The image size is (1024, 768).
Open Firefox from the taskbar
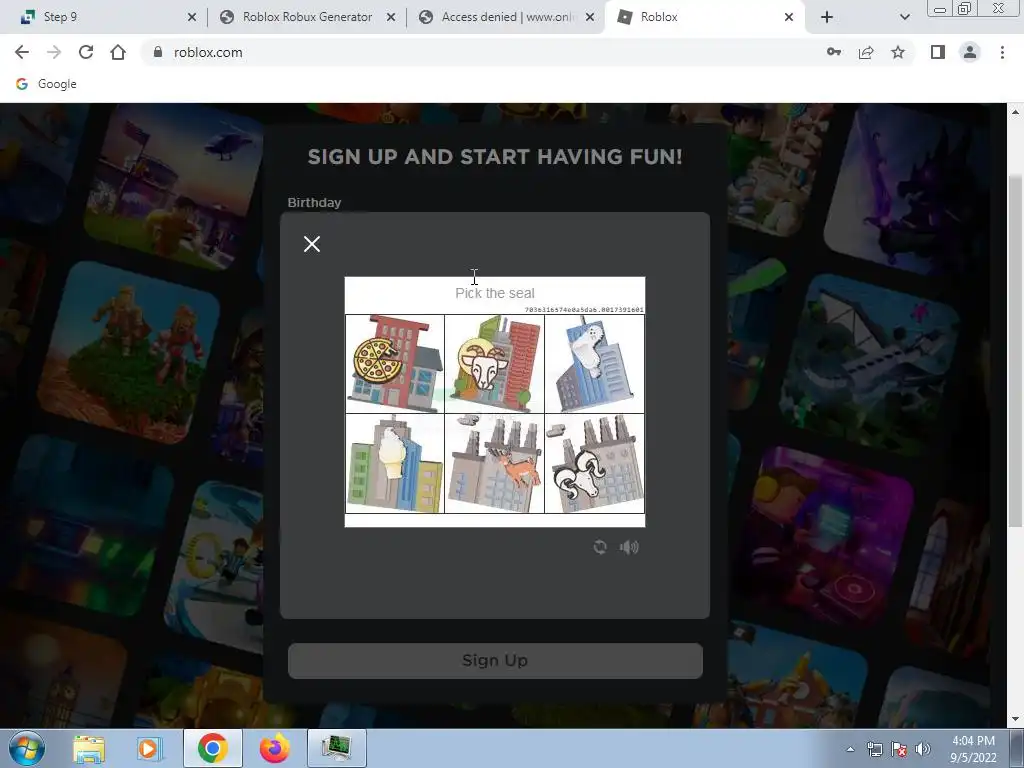click(274, 748)
